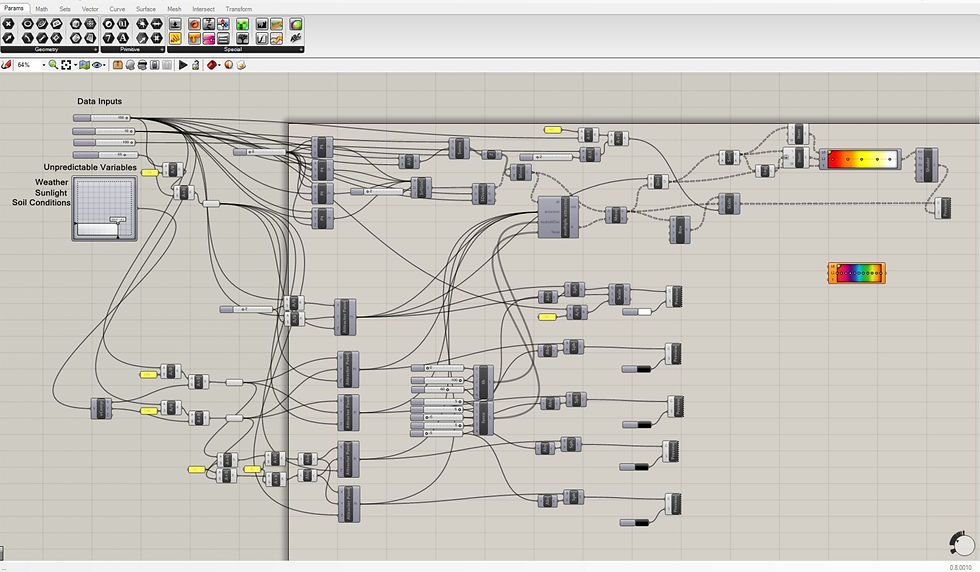
Task: Select the 'Unpredictable Variables' scribble label
Action: (90, 167)
